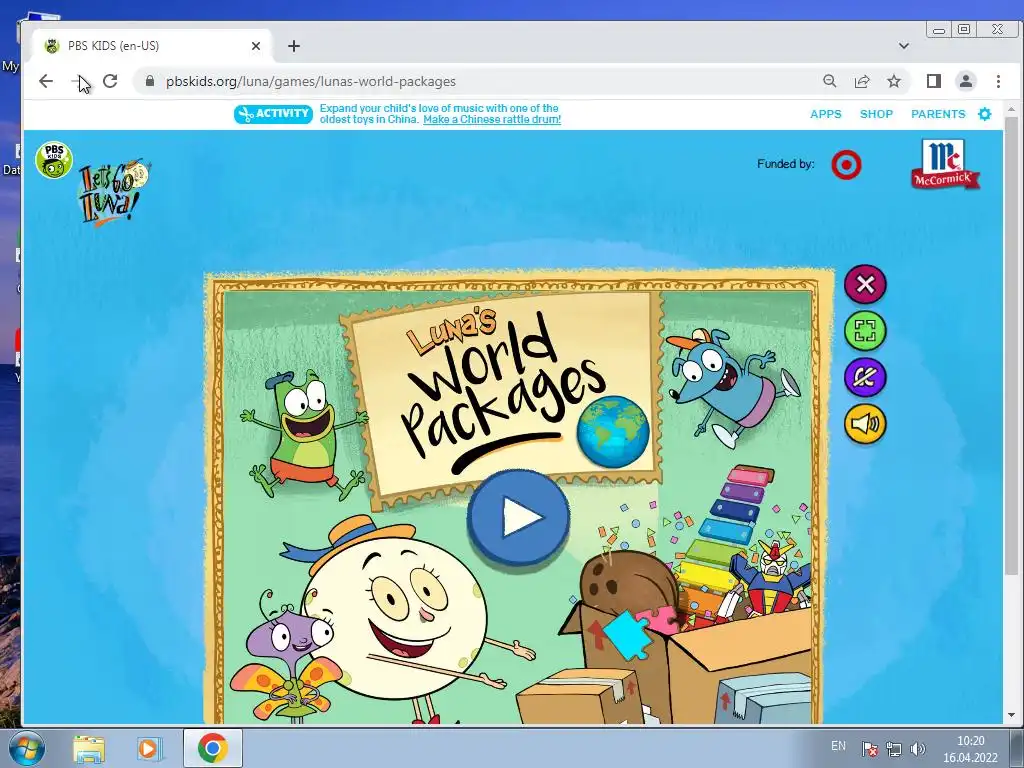The height and width of the screenshot is (768, 1024).
Task: Open the Chrome side panel
Action: tap(933, 81)
